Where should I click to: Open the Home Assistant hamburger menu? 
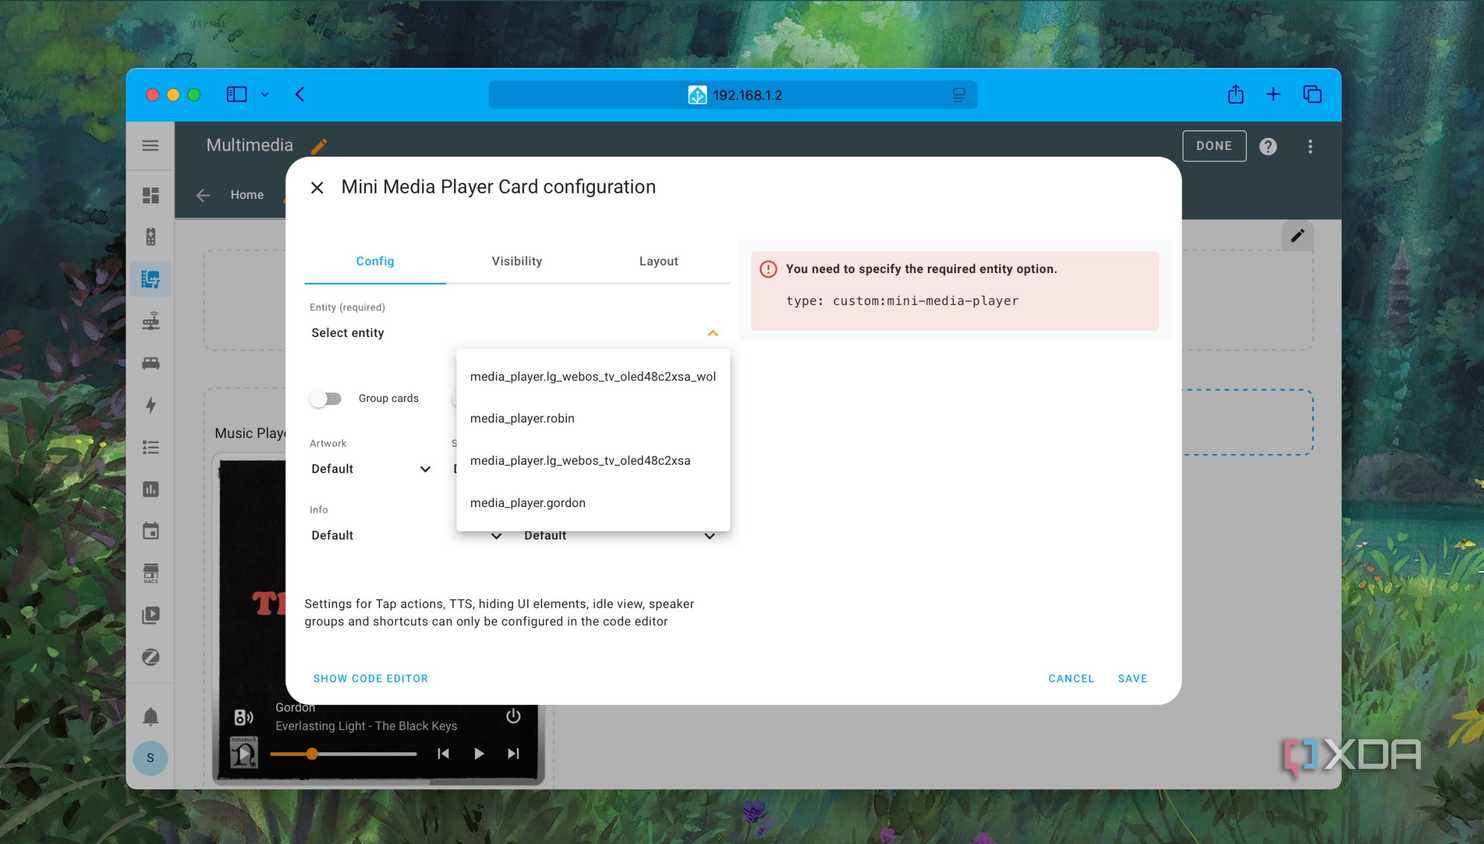(x=150, y=146)
